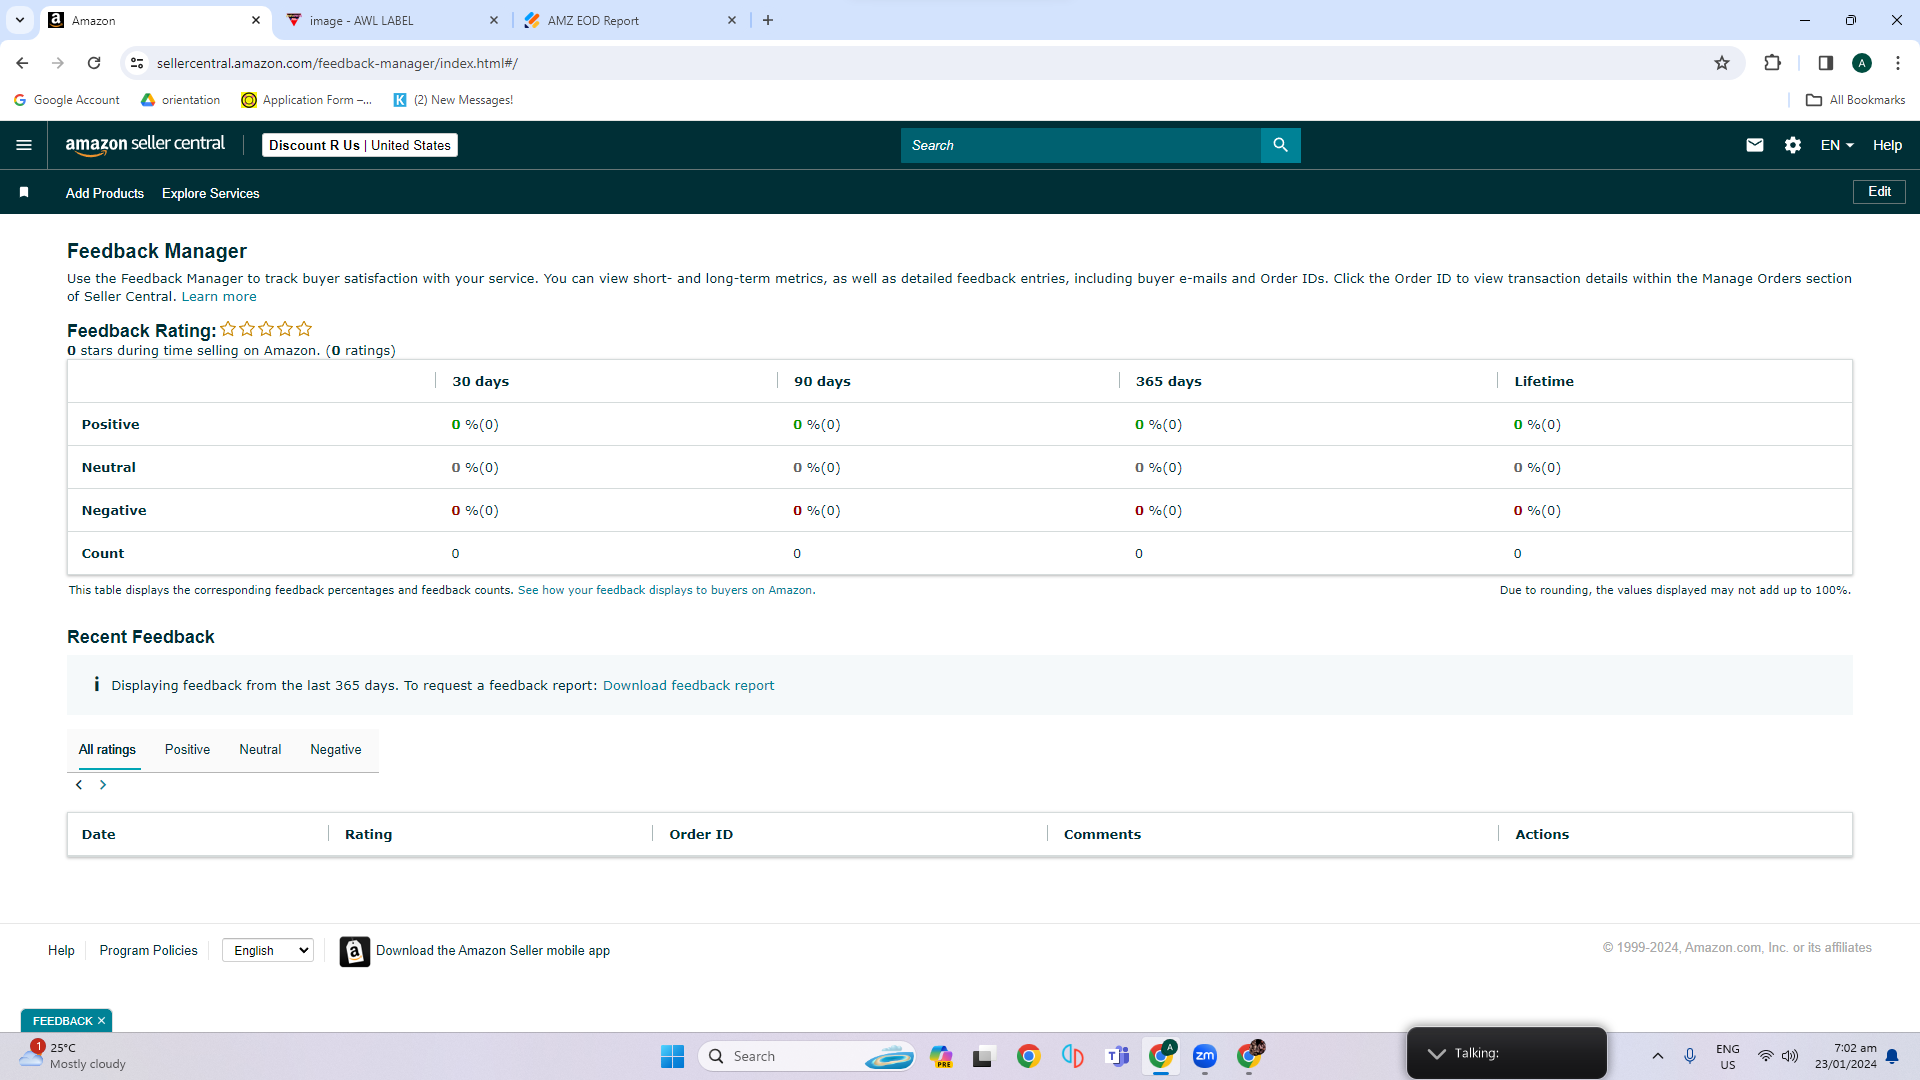Expand the Talking overlay chevron
The image size is (1920, 1080).
1436,1053
